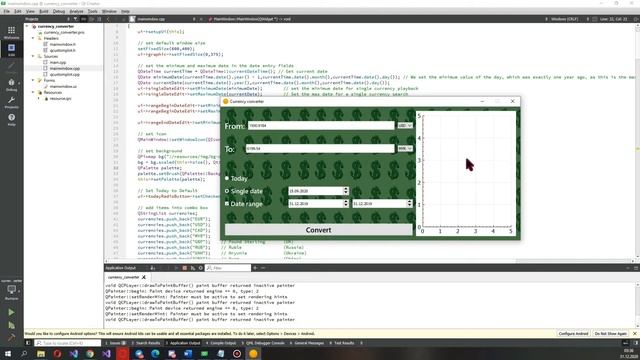Open the From currency dropdown
640x360 pixels.
405,126
